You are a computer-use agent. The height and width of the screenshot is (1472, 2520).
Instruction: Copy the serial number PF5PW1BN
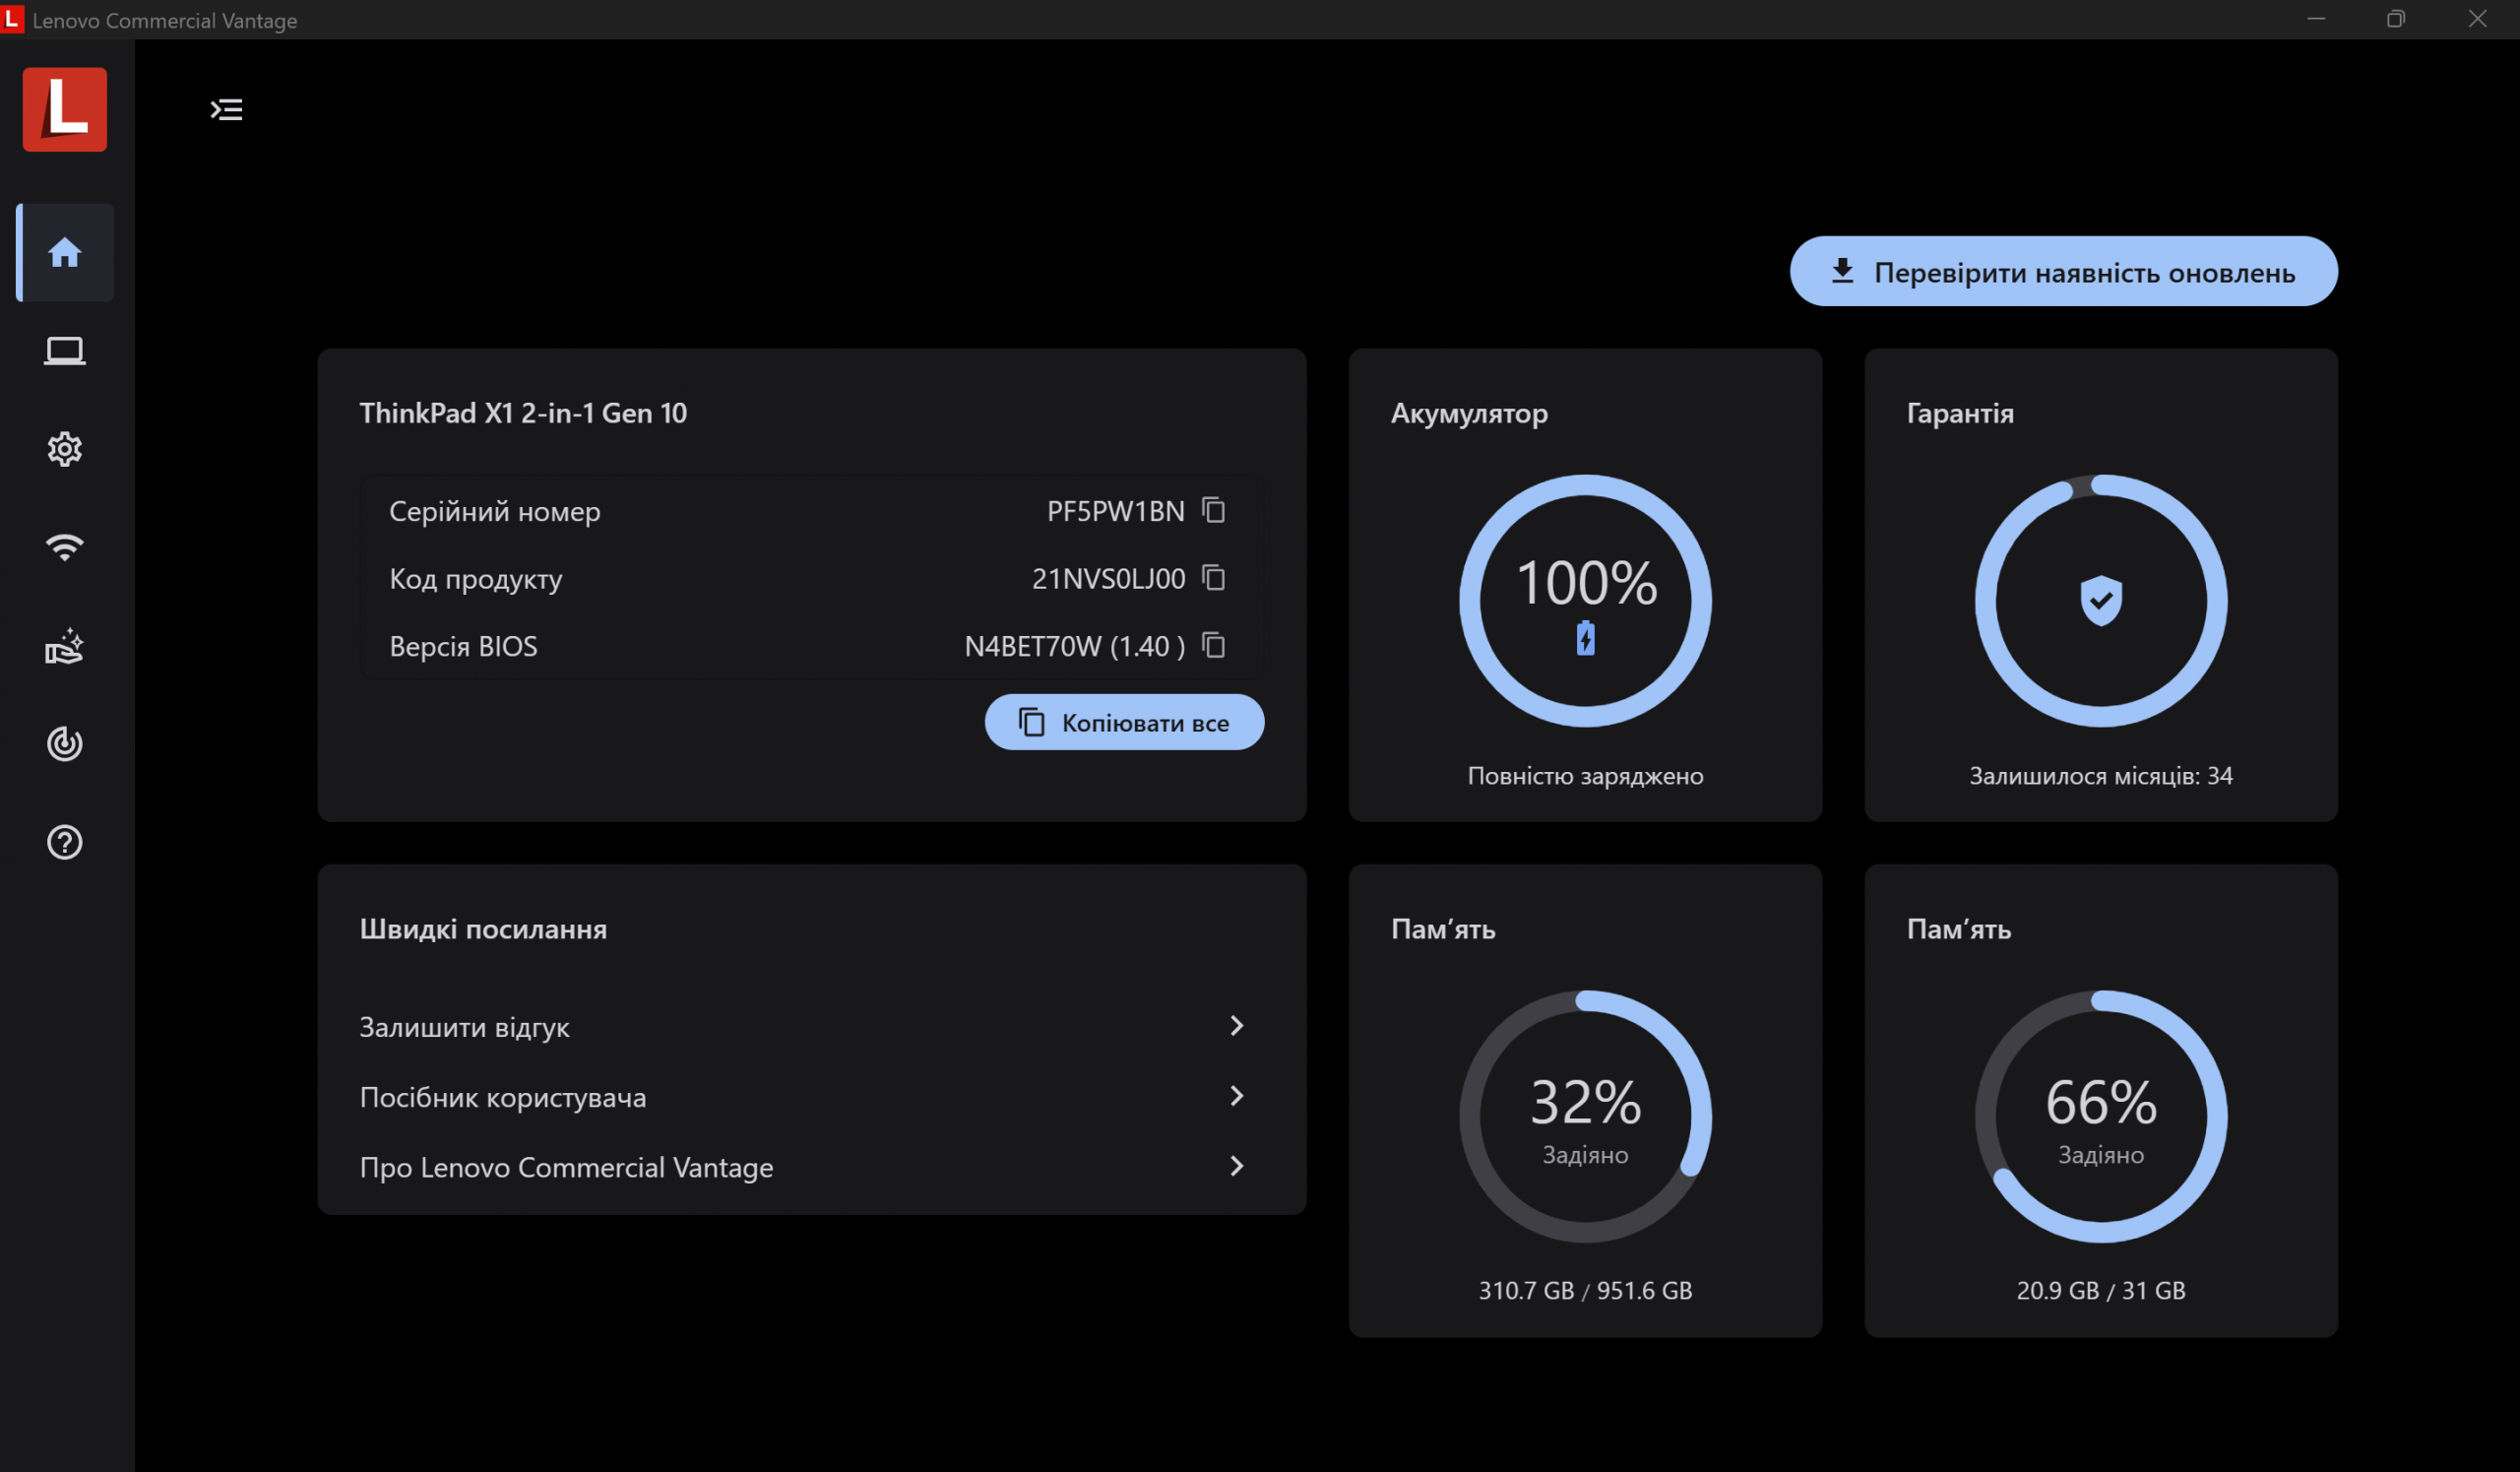coord(1213,510)
